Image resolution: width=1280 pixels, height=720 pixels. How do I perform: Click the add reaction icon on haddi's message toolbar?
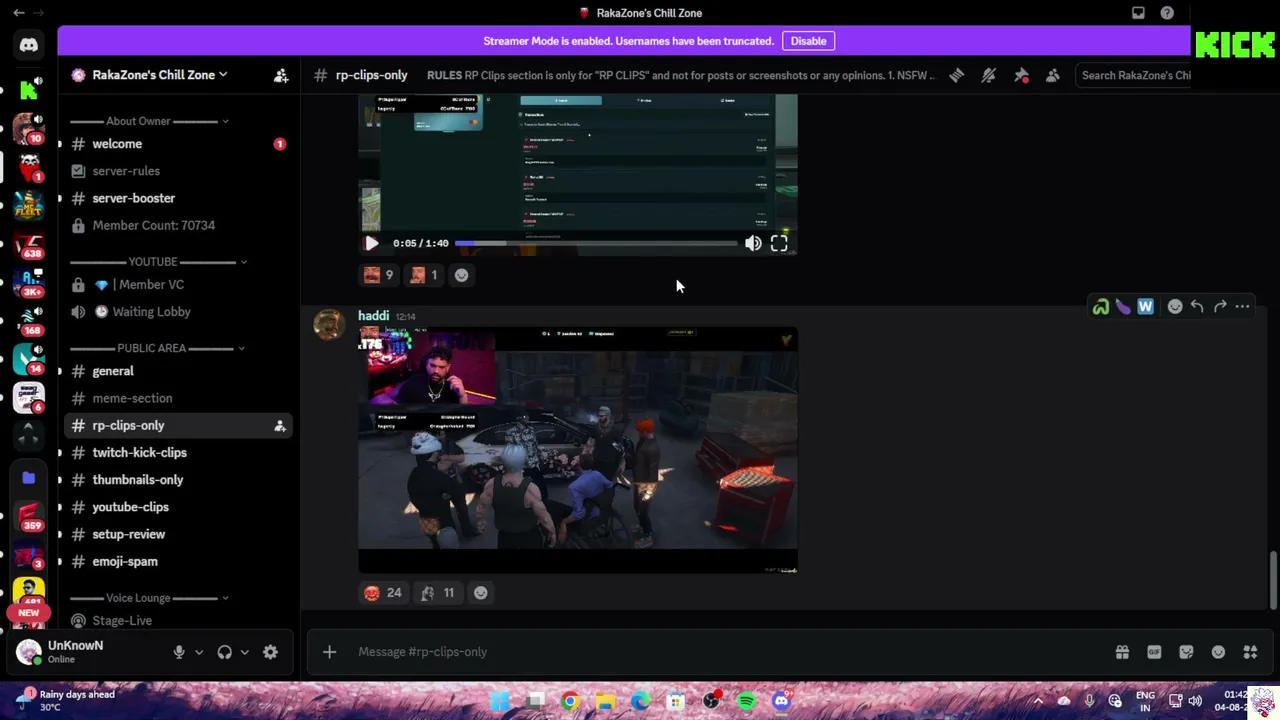pos(1175,307)
